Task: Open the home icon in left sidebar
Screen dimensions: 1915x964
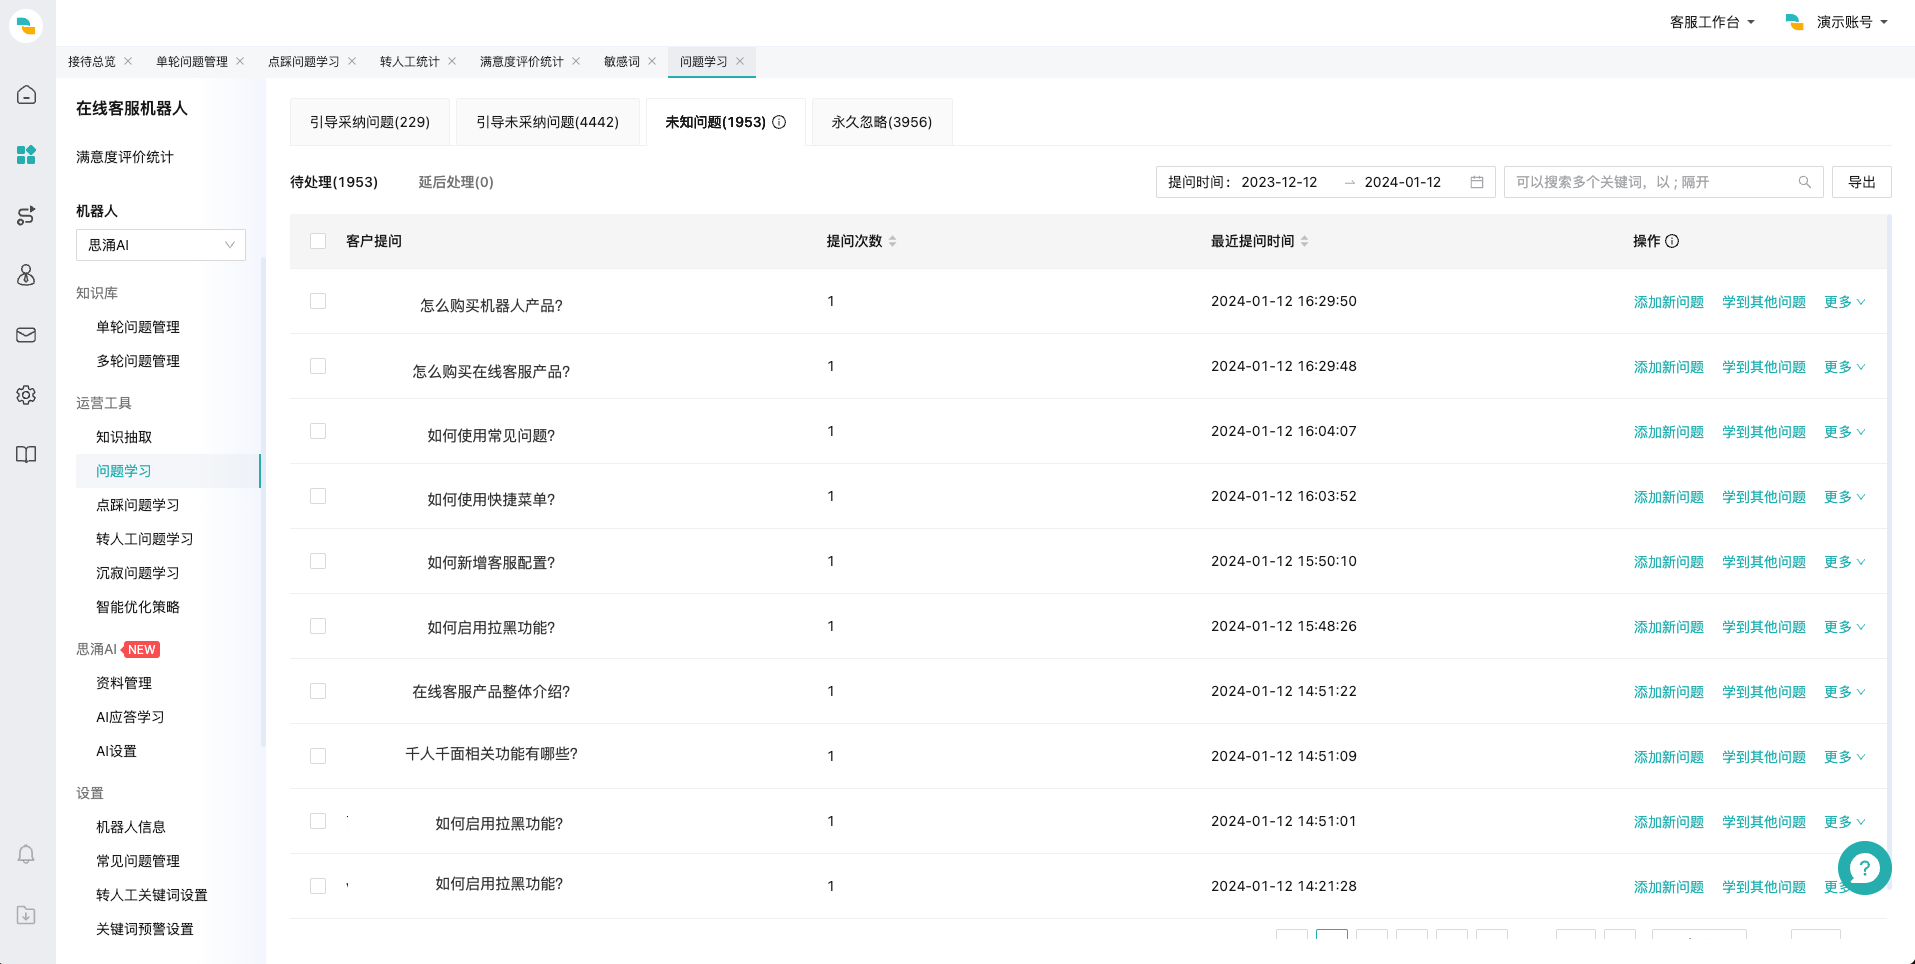Action: coord(27,95)
